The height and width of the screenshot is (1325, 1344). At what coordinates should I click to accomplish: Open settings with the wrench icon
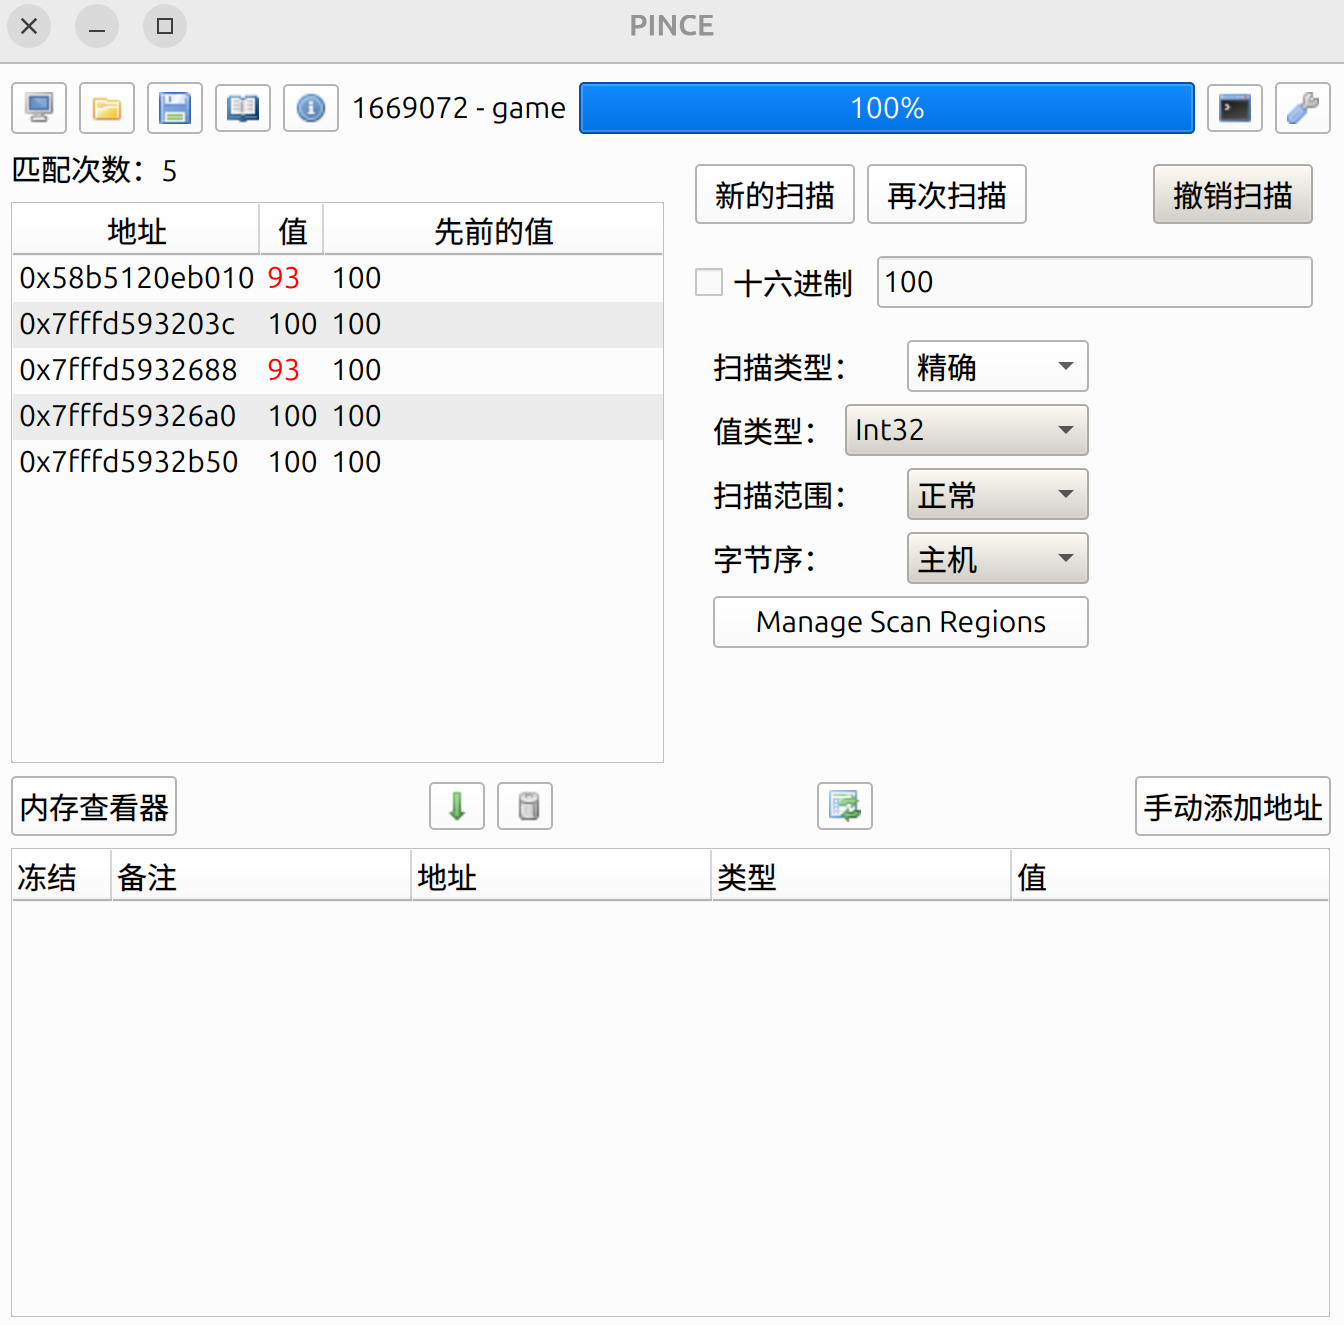click(x=1302, y=108)
